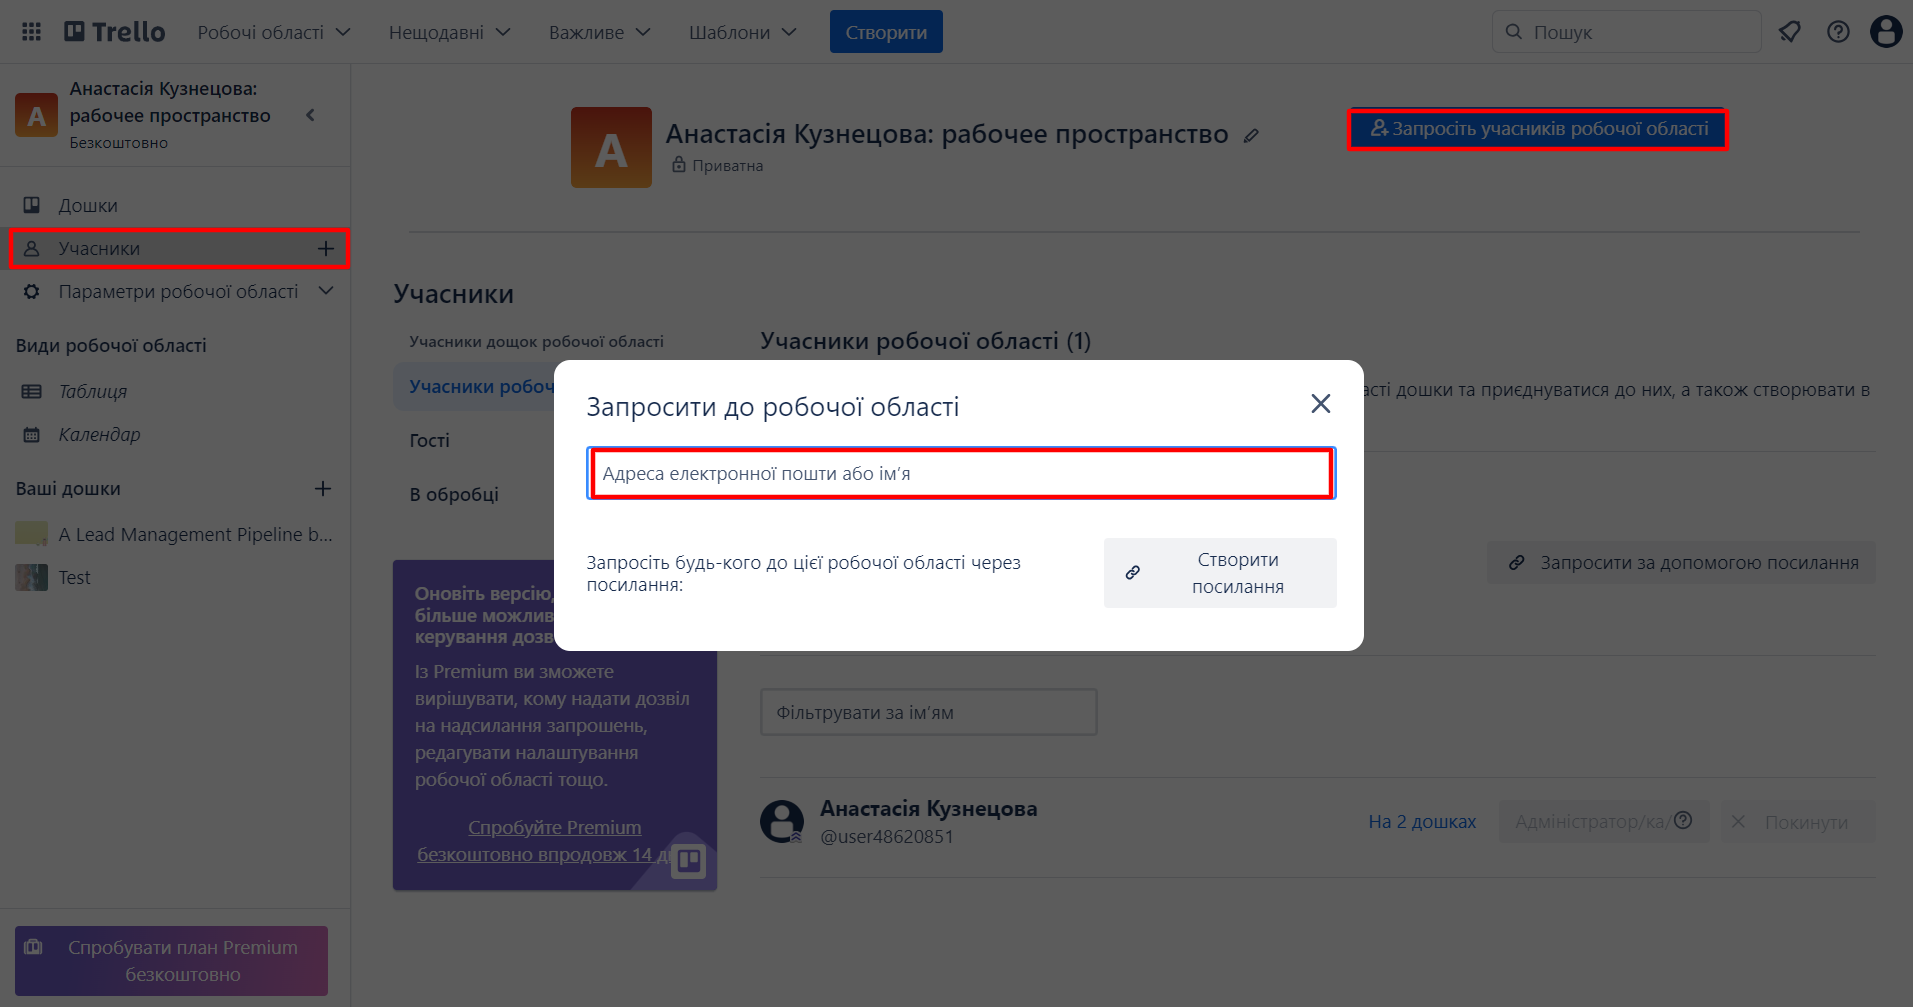Expand the Робочі області dropdown

(x=273, y=31)
